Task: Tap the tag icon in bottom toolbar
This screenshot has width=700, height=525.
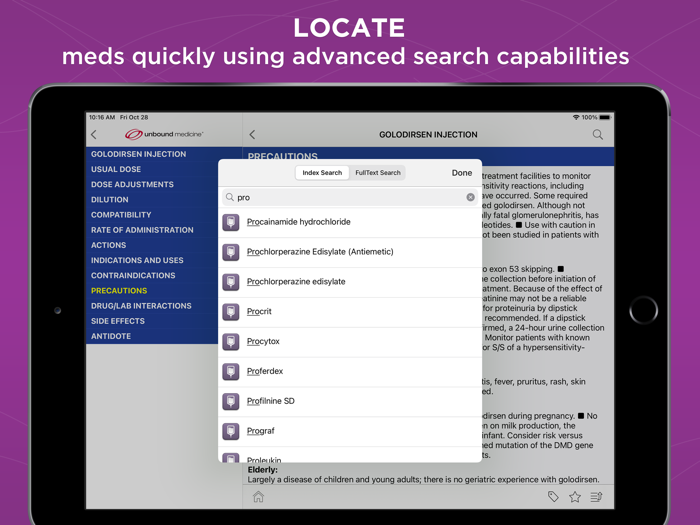Action: [x=553, y=496]
